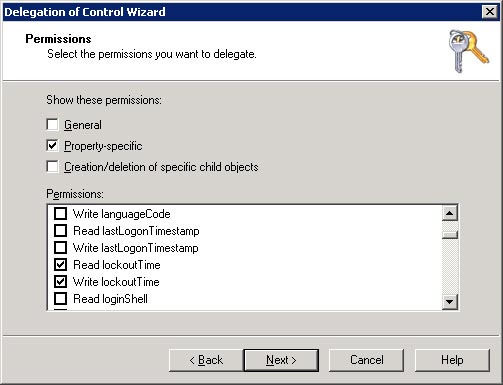Open Help for the wizard
The image size is (503, 385).
click(452, 360)
